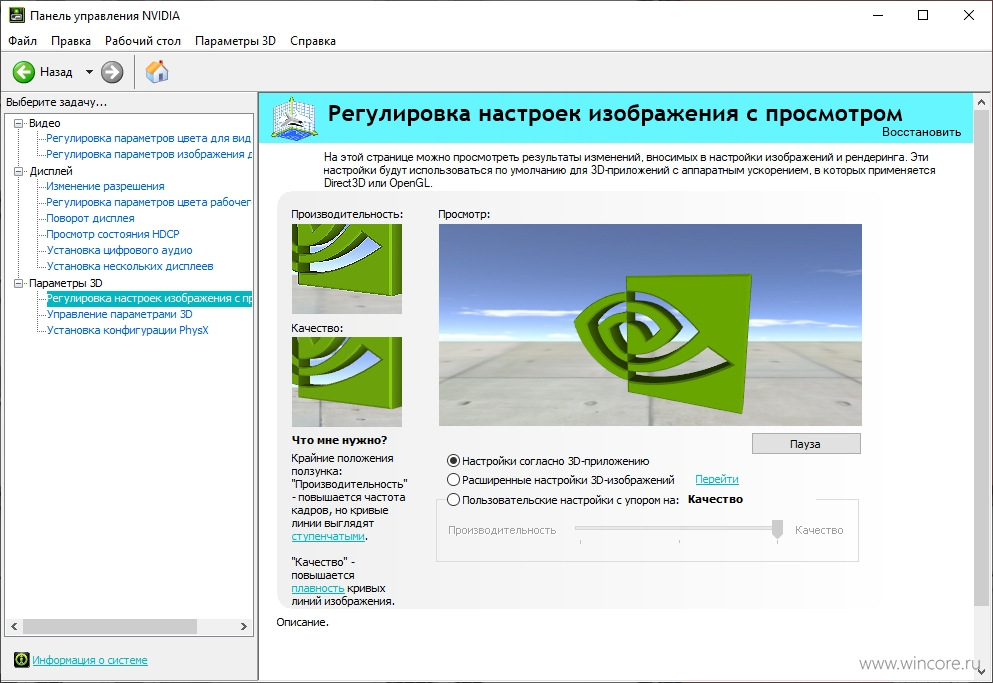Select Регулировка параметров цвета для видео
The height and width of the screenshot is (683, 993).
[x=149, y=138]
